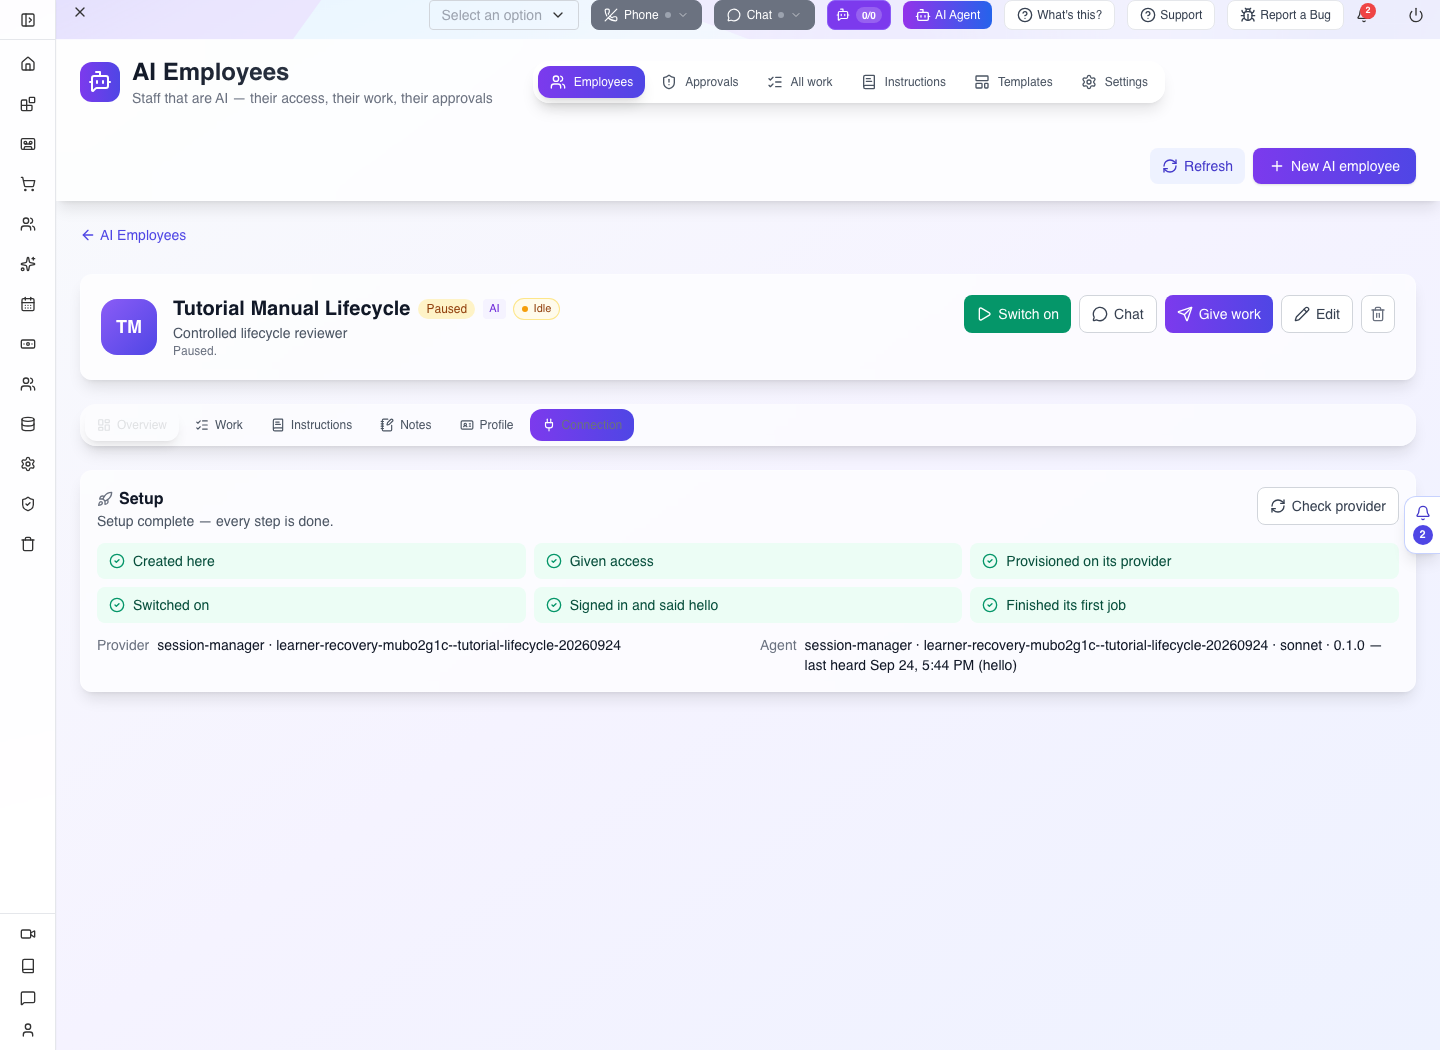The image size is (1440, 1050).
Task: Open the floating bell widget with count 2
Action: point(1422,524)
